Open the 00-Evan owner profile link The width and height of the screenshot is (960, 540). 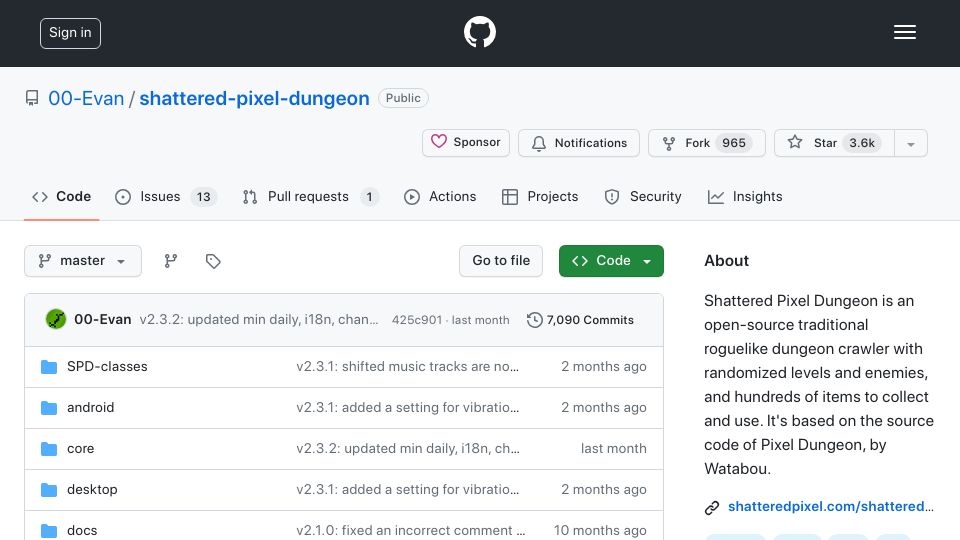[x=86, y=98]
